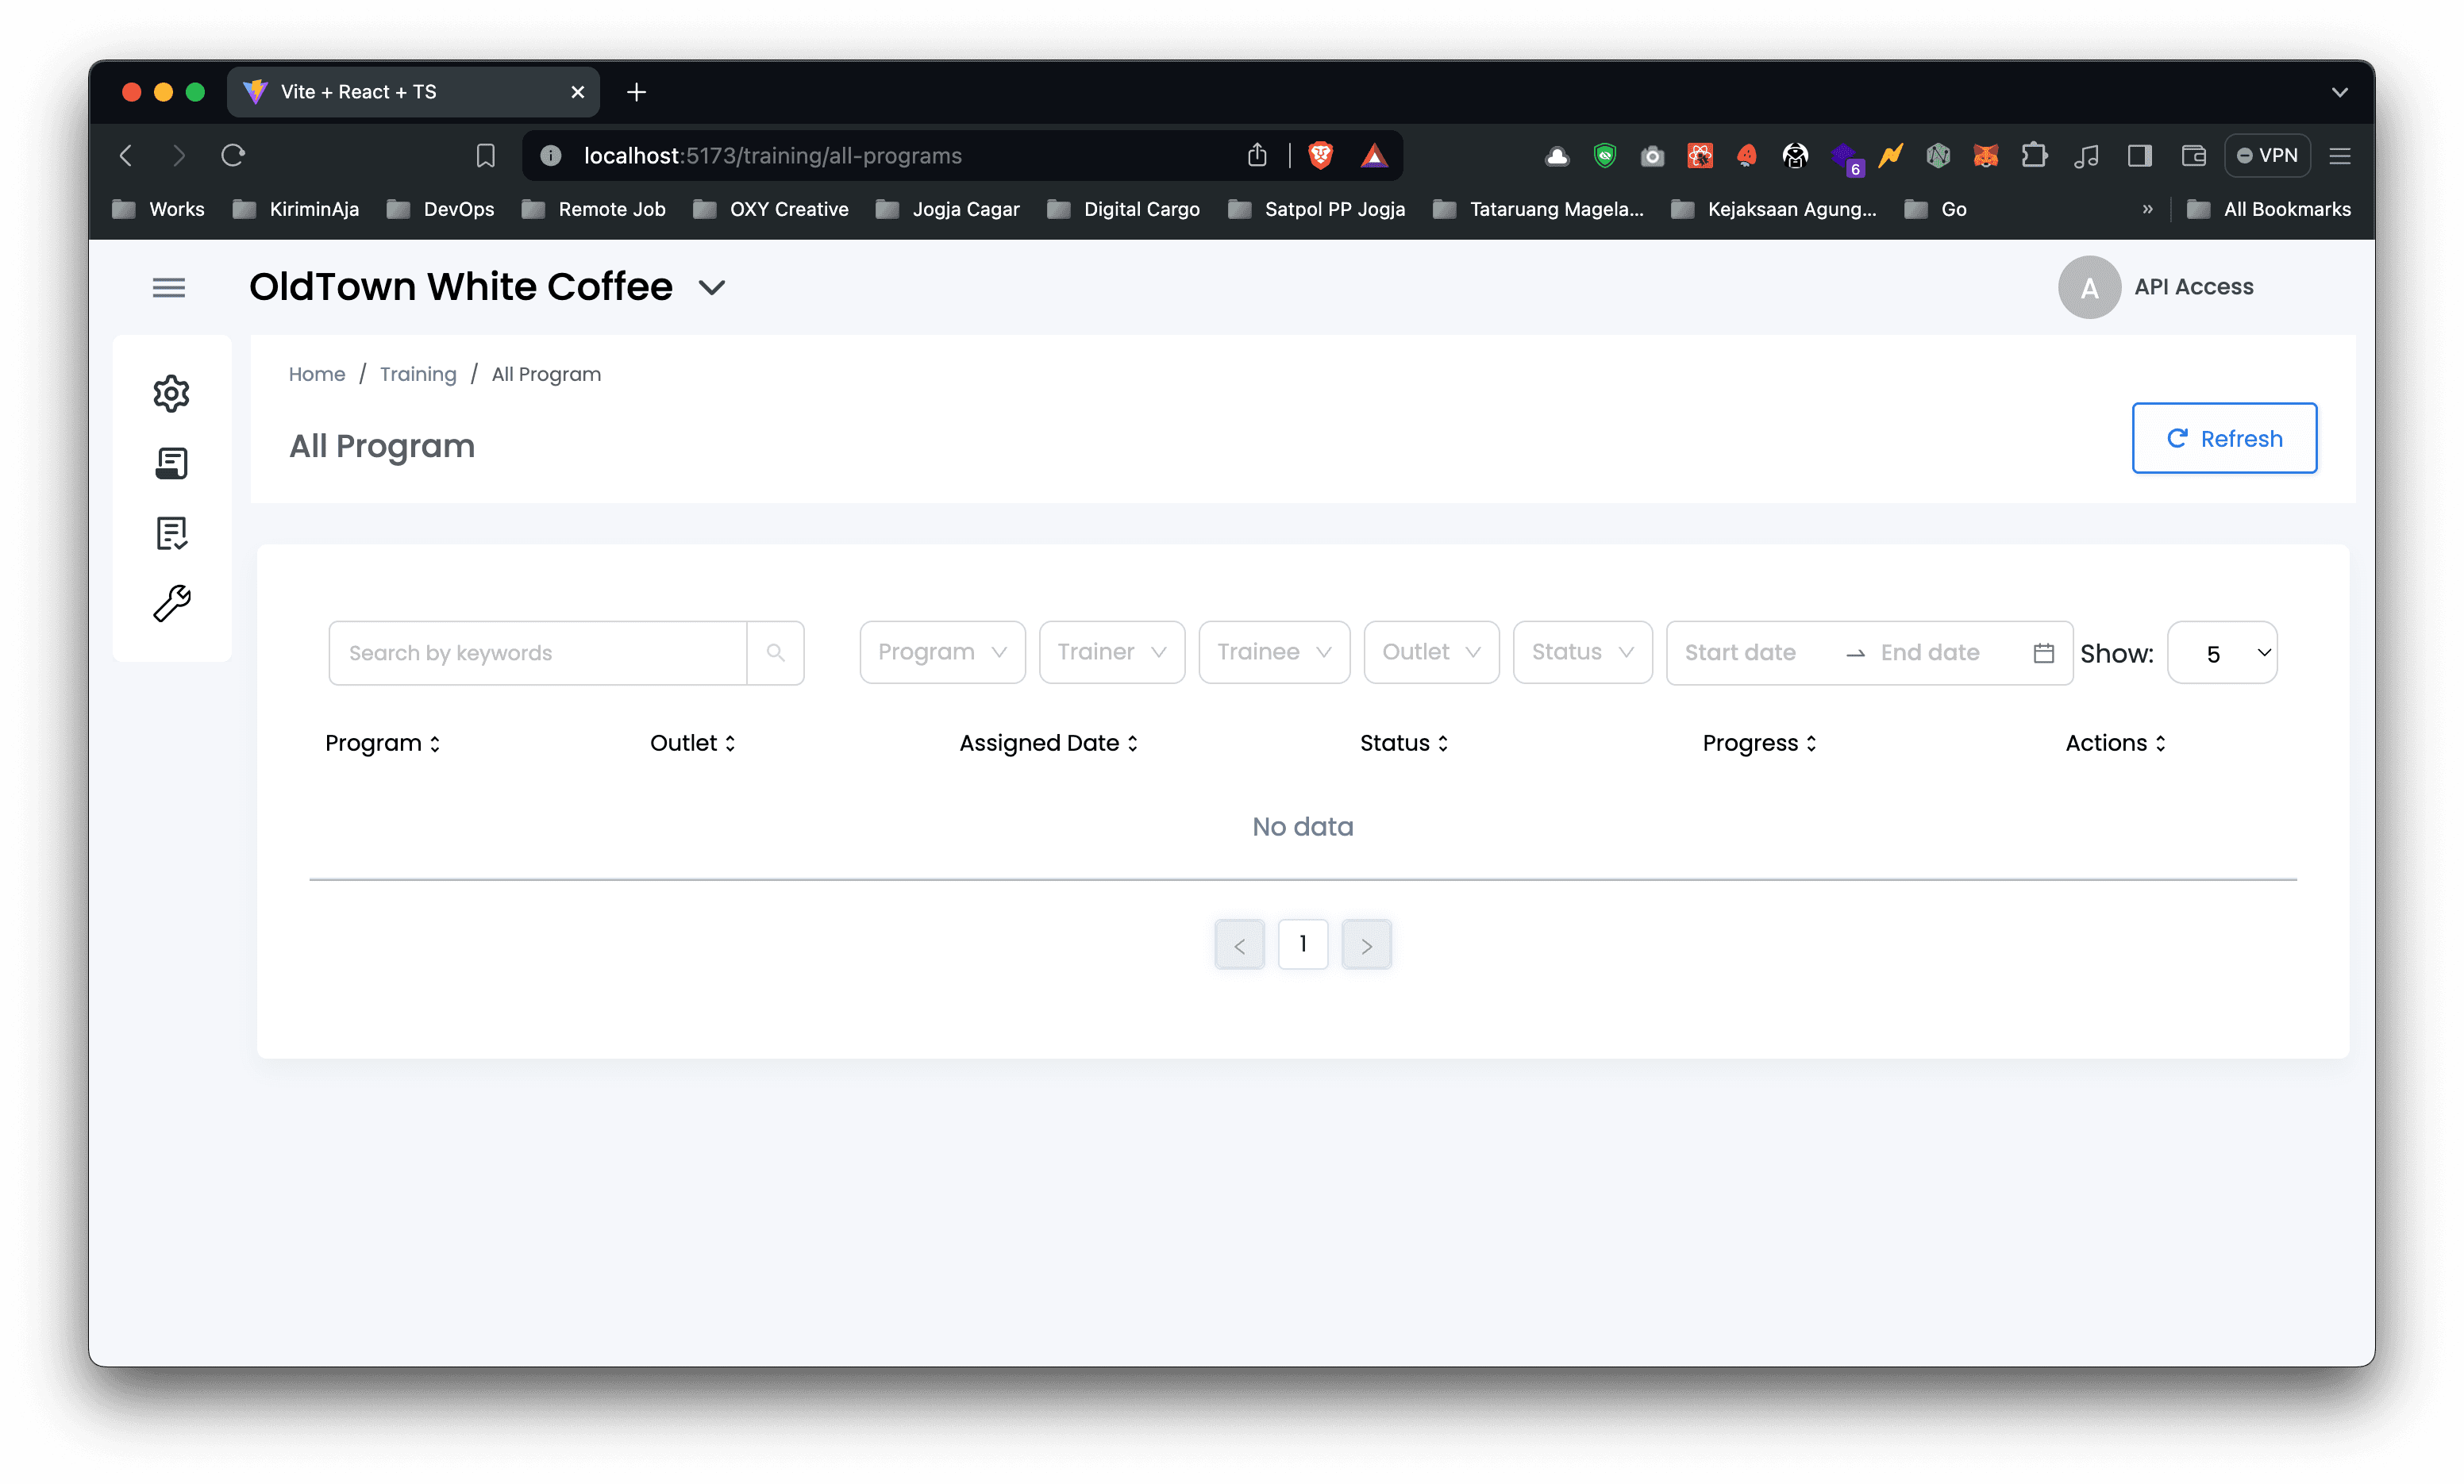Expand the Status filter dropdown

coord(1580,652)
